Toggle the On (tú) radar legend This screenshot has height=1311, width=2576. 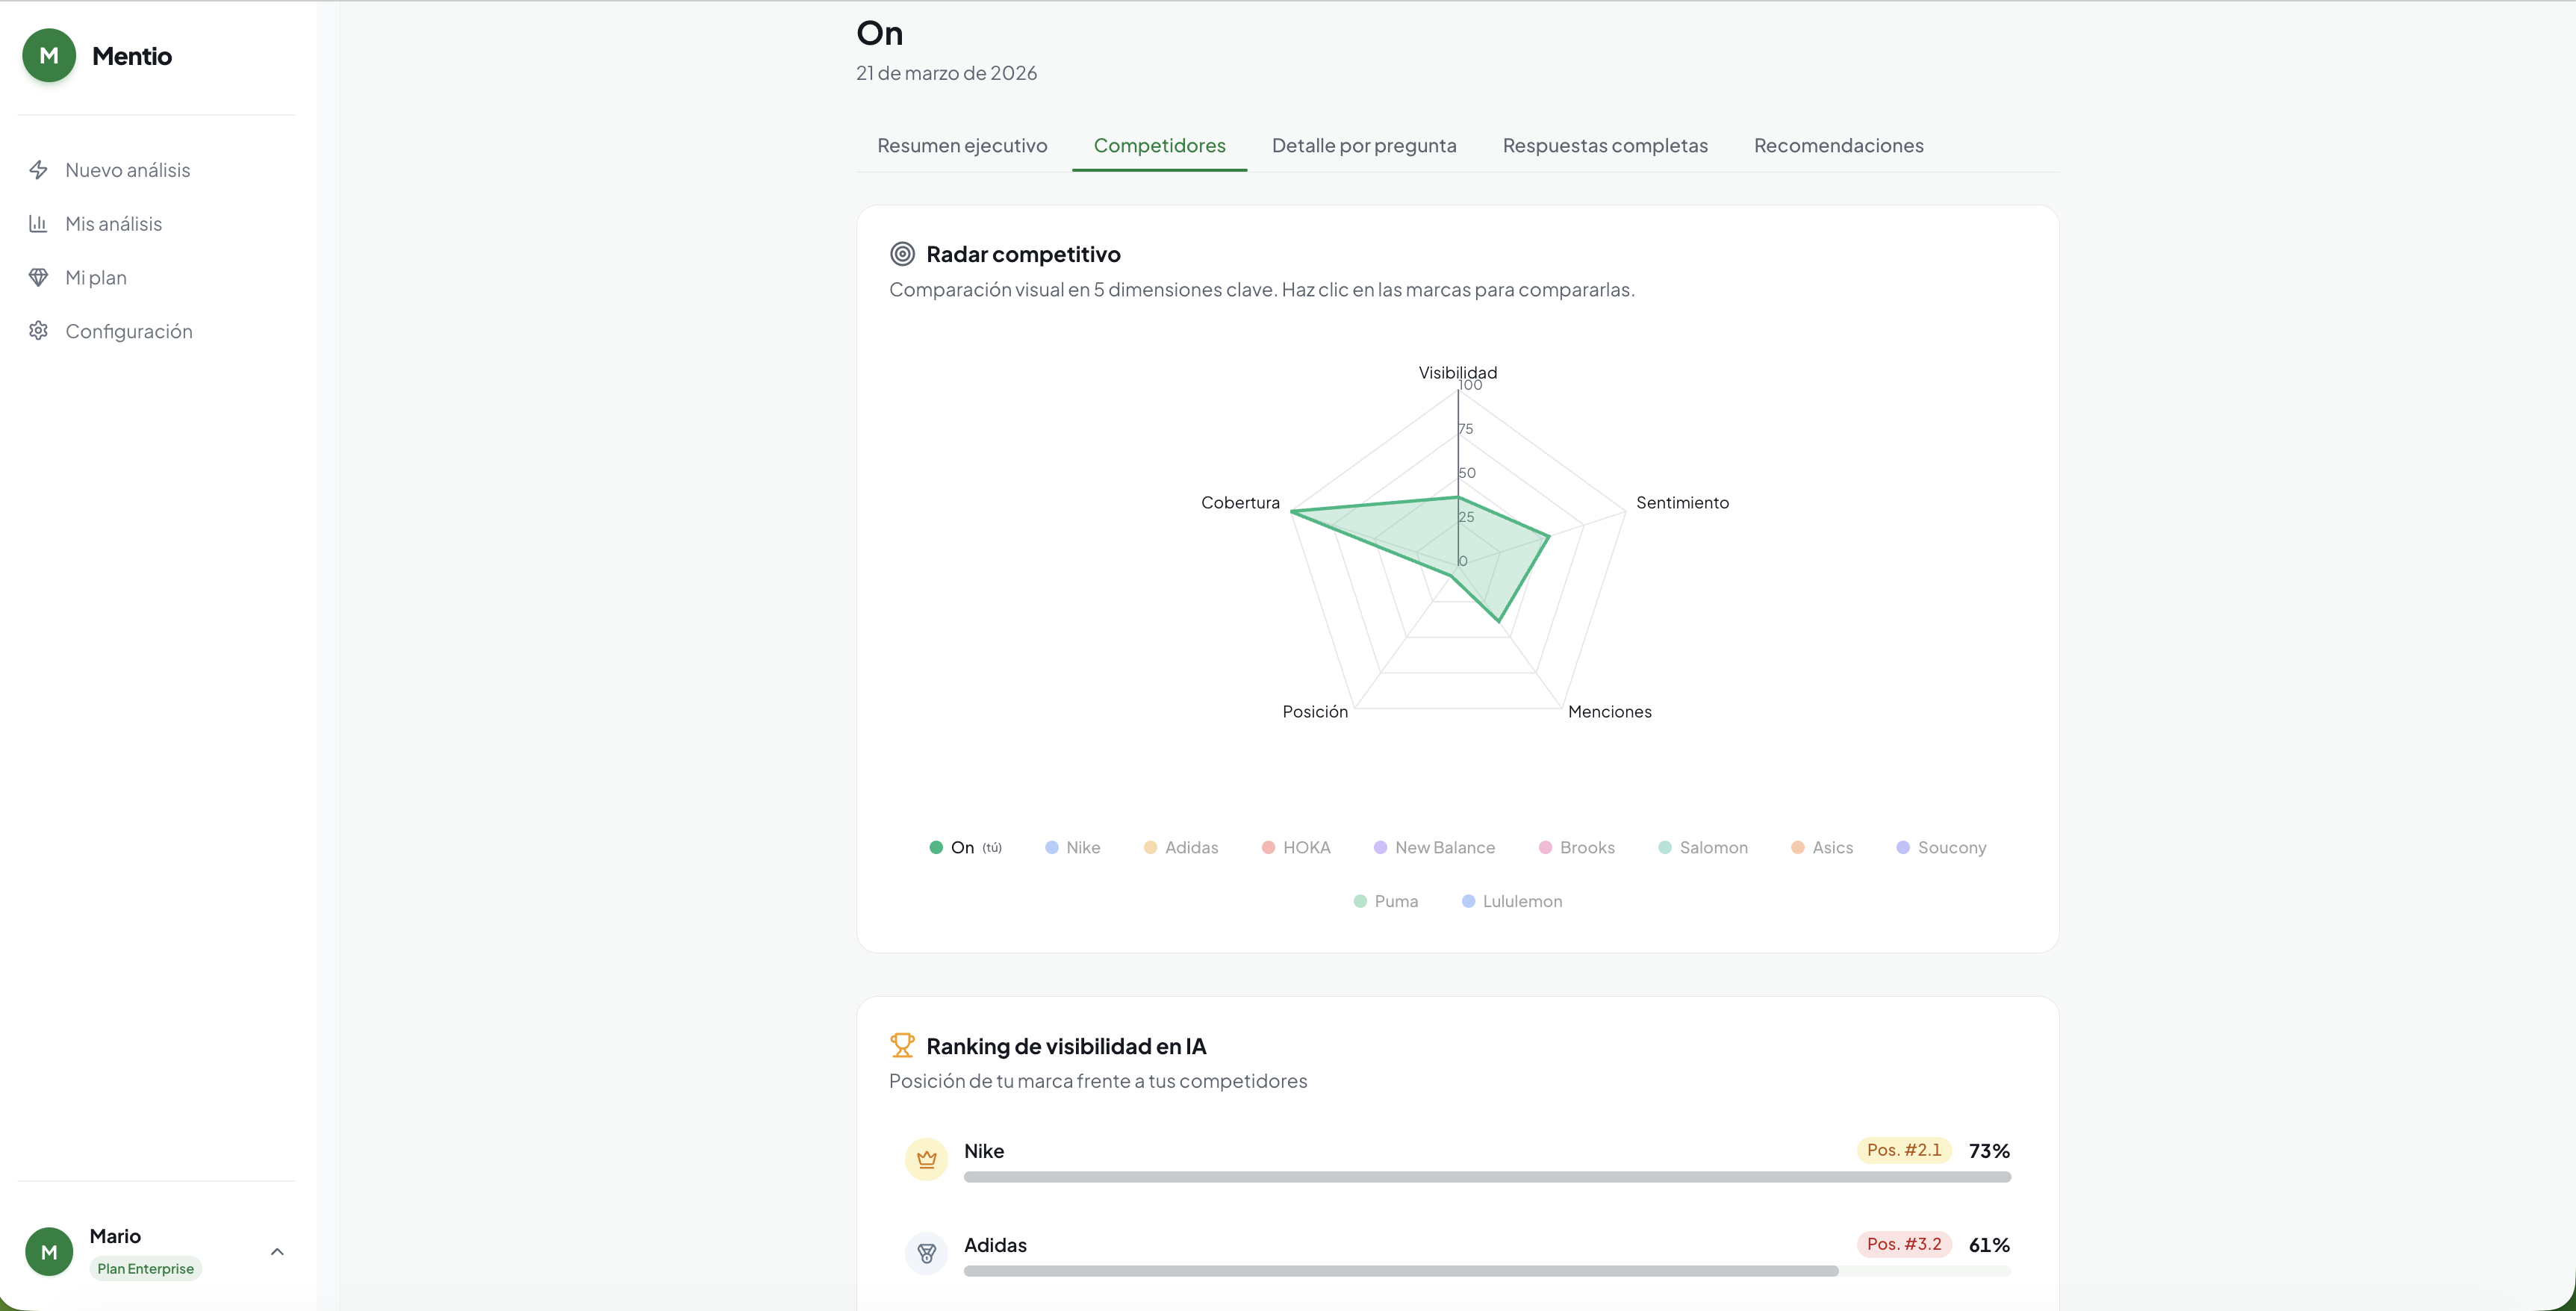click(965, 848)
